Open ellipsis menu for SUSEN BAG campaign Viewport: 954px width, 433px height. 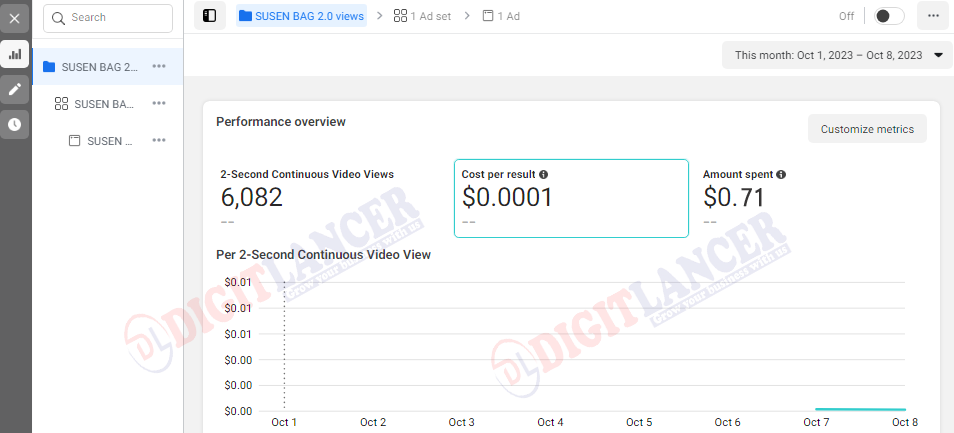(x=159, y=66)
